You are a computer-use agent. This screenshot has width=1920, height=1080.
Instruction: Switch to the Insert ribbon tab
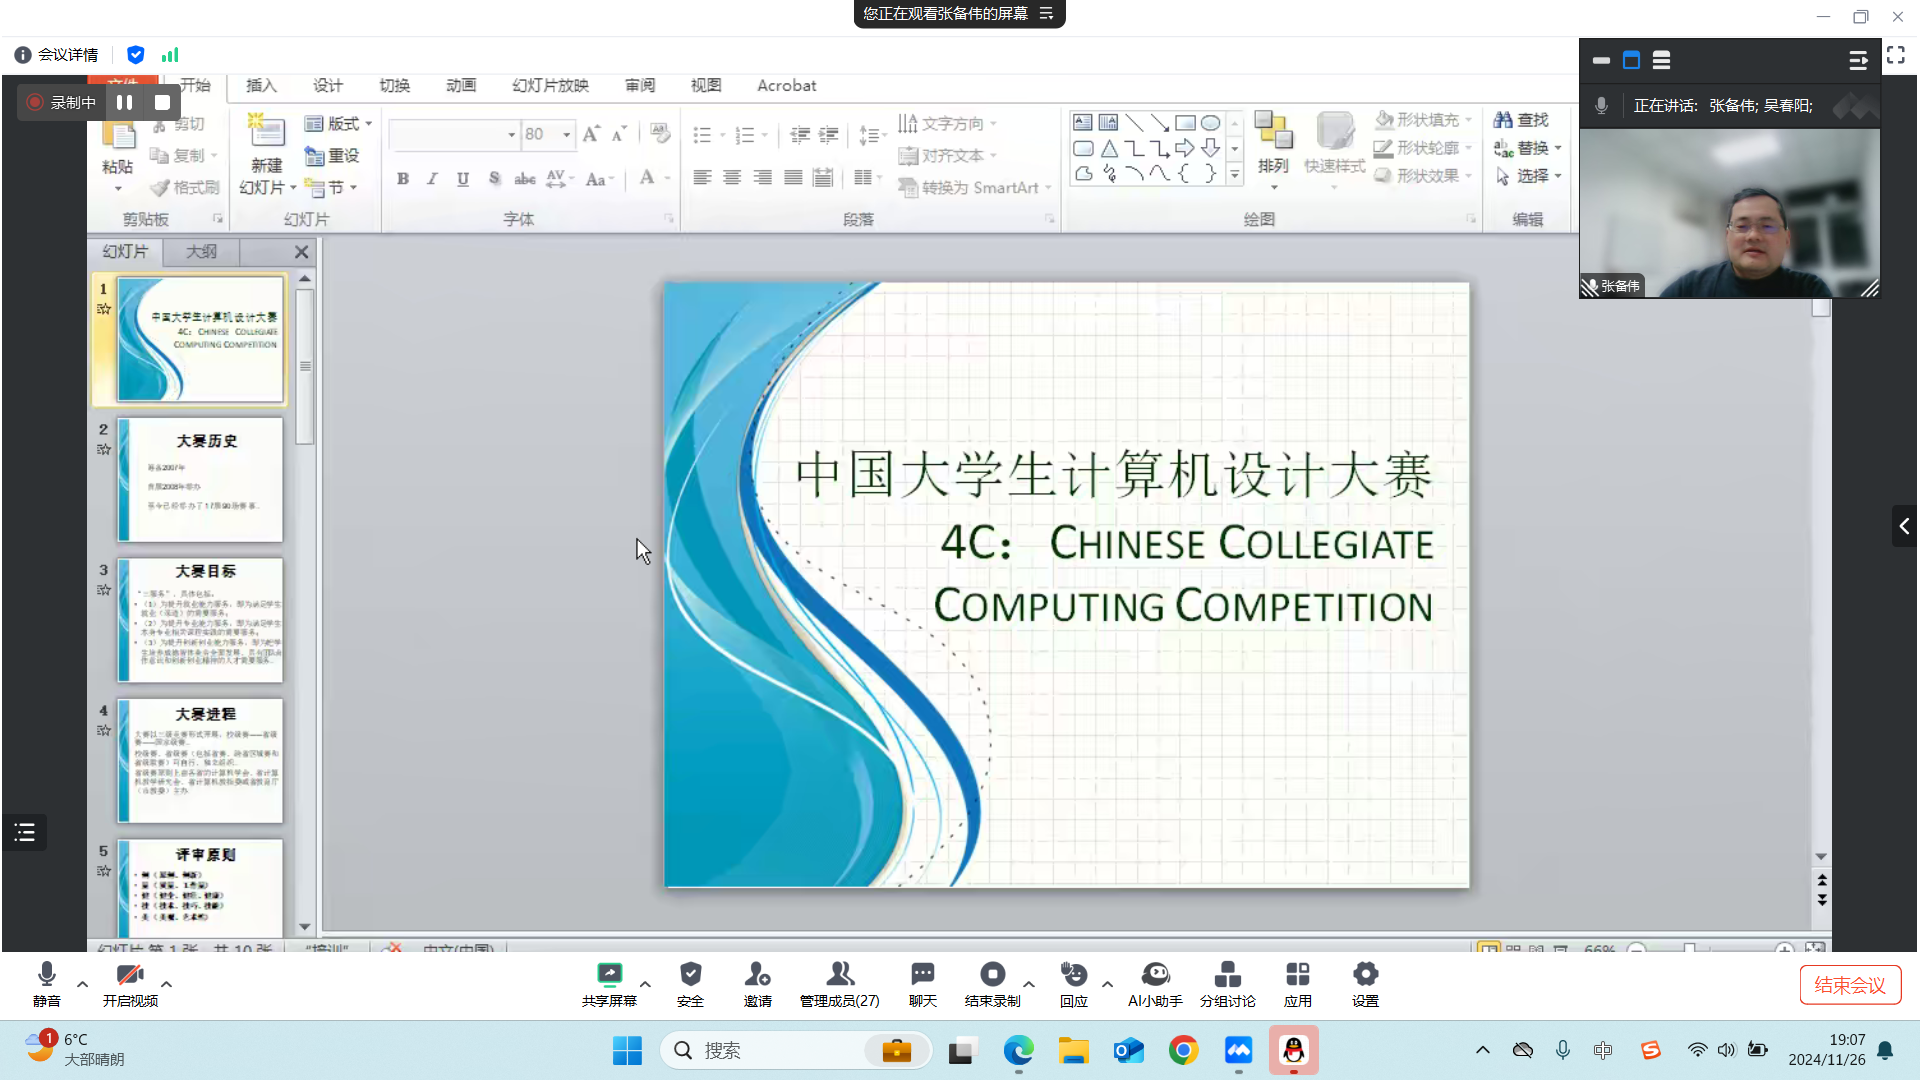coord(261,86)
